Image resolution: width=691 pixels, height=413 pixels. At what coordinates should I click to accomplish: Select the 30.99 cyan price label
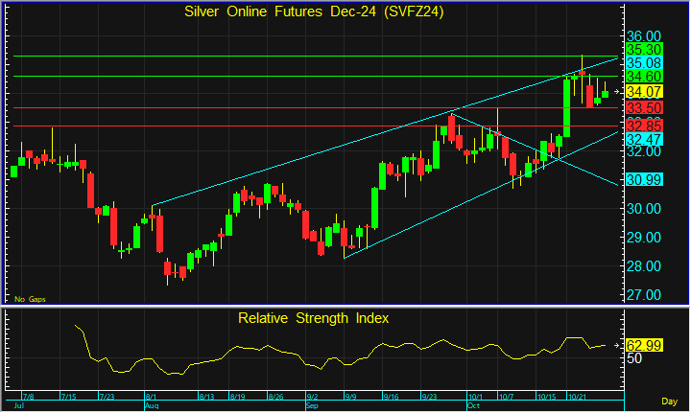[x=644, y=179]
